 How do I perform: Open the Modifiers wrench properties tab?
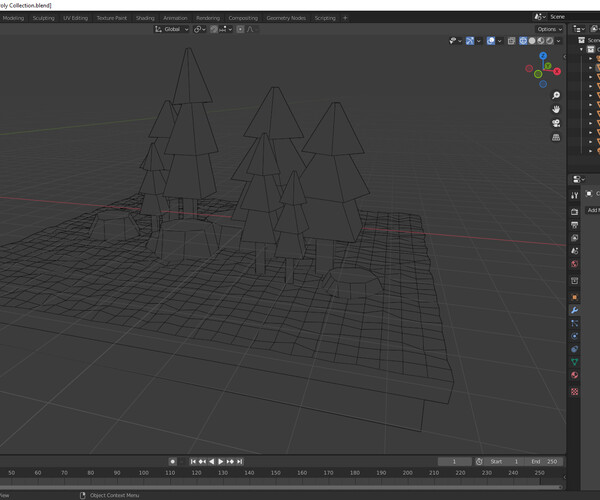tap(575, 311)
